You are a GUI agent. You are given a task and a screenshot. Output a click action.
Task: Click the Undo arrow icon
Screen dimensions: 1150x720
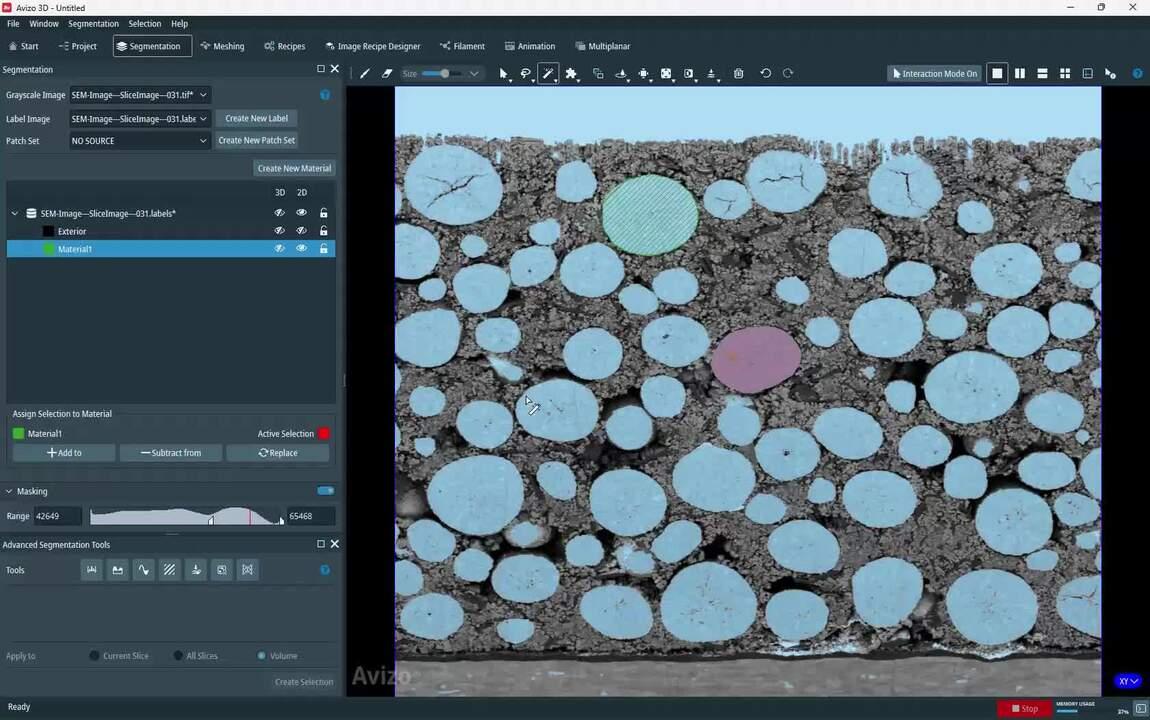(766, 73)
